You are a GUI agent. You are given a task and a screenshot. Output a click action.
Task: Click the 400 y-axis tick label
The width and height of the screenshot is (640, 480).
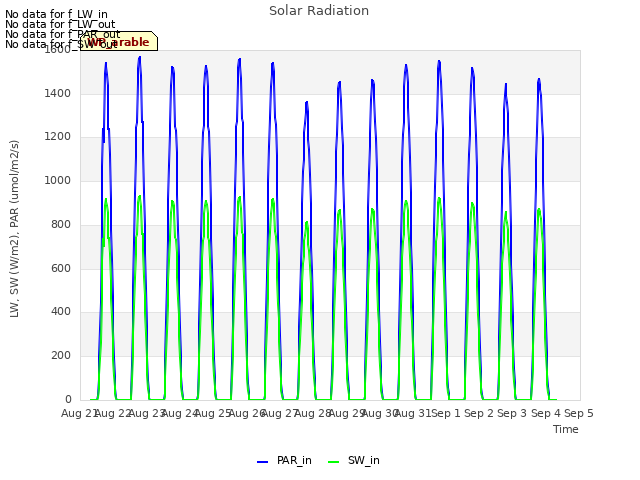[x=61, y=312]
